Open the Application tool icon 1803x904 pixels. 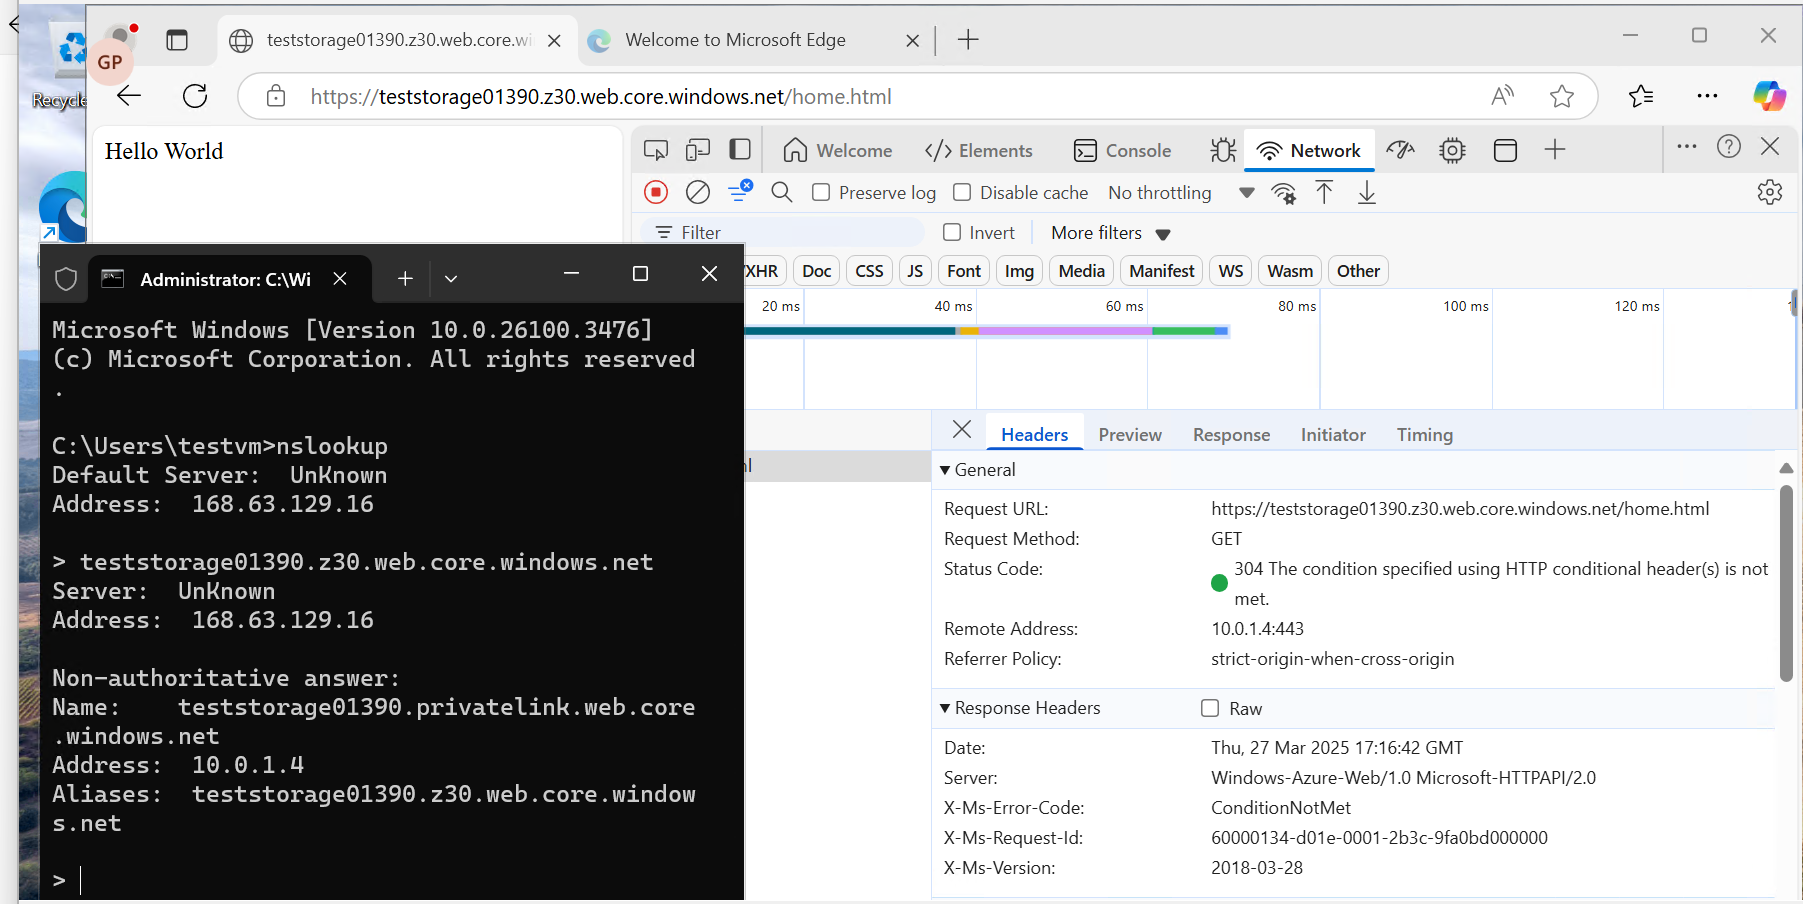point(1505,150)
